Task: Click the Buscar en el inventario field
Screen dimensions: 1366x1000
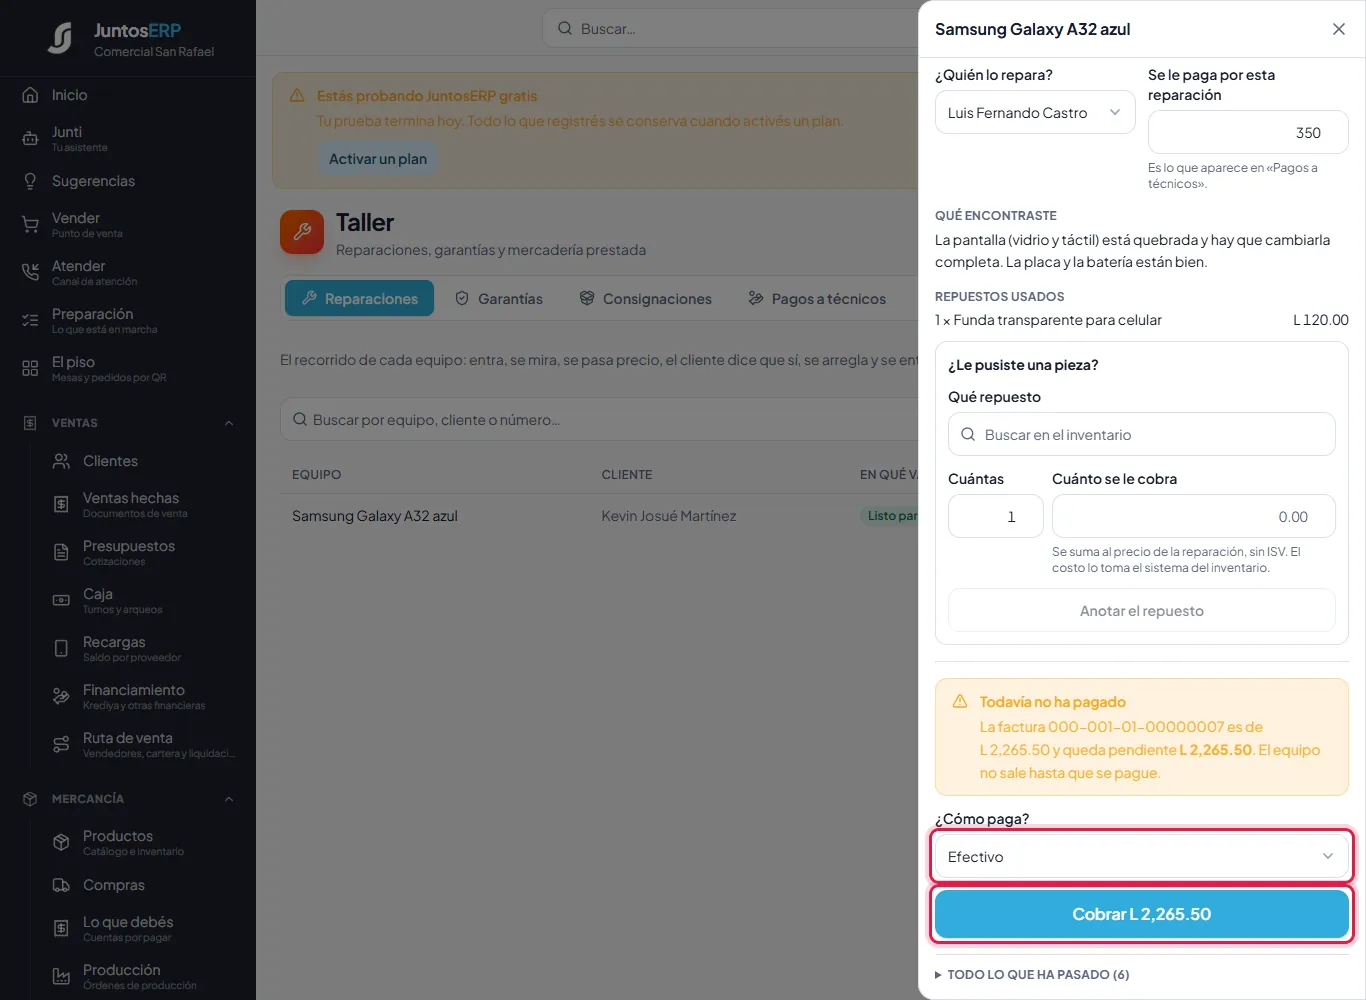Action: point(1141,434)
